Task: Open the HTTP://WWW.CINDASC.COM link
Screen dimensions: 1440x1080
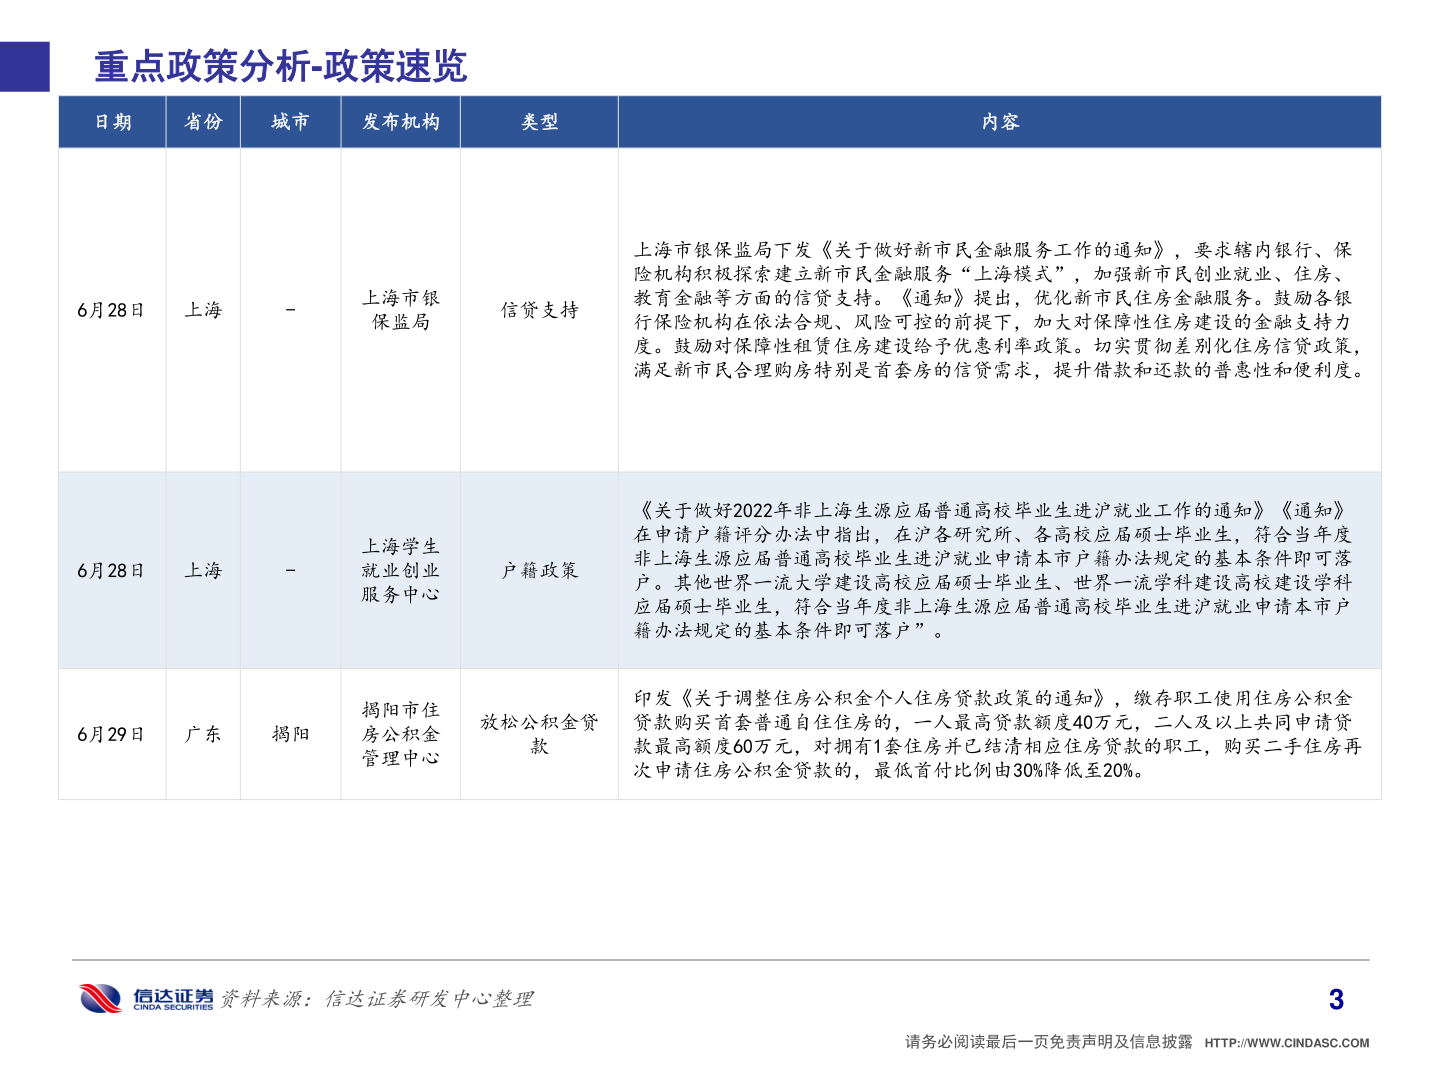Action: pos(1284,1041)
